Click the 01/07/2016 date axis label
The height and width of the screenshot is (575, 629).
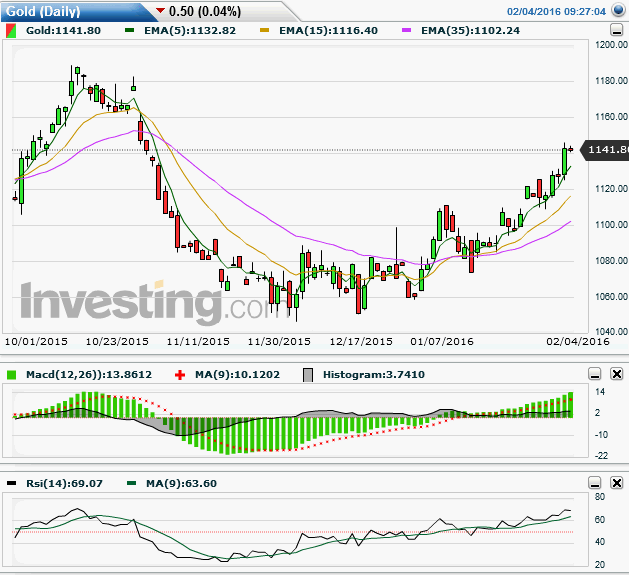coord(442,341)
